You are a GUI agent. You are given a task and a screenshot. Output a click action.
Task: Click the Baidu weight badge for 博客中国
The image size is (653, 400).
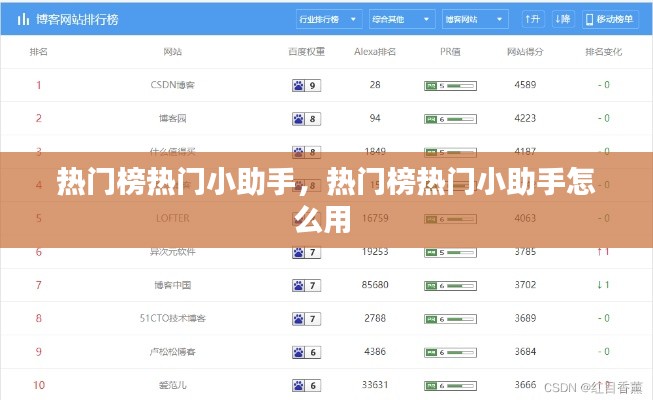click(x=306, y=286)
